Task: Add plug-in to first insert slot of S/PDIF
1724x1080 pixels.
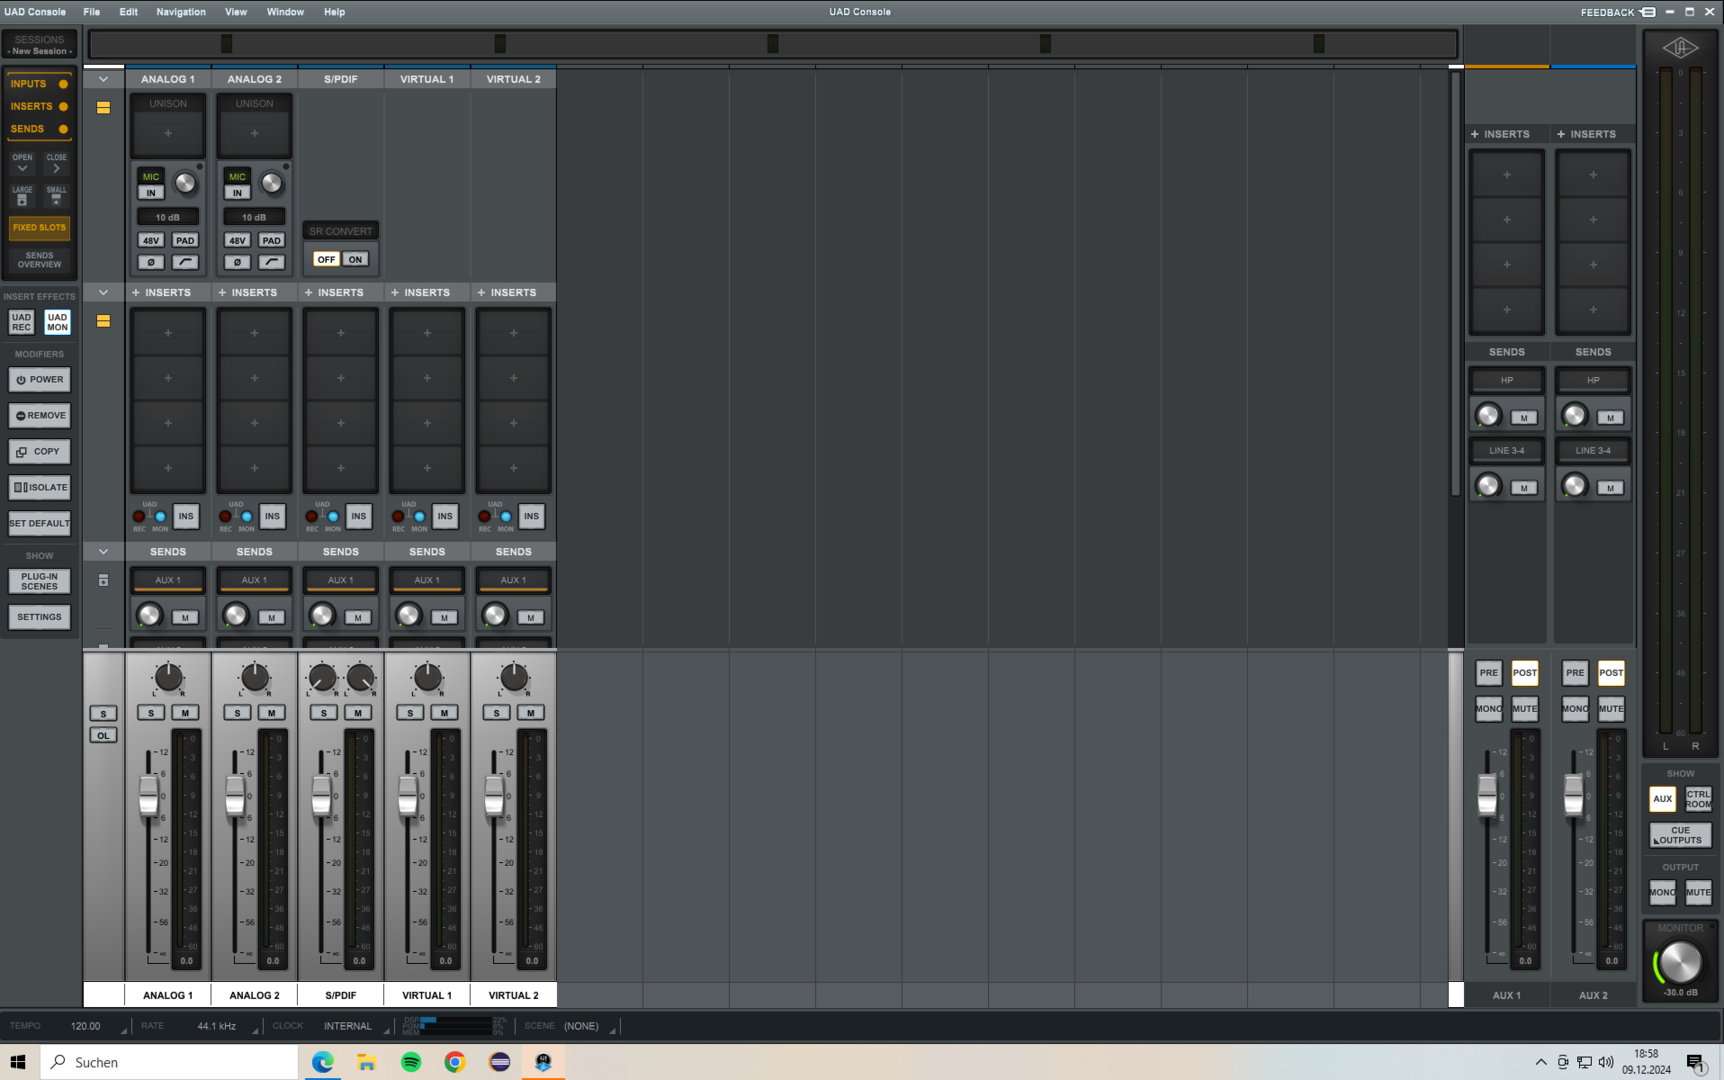Action: pyautogui.click(x=341, y=333)
